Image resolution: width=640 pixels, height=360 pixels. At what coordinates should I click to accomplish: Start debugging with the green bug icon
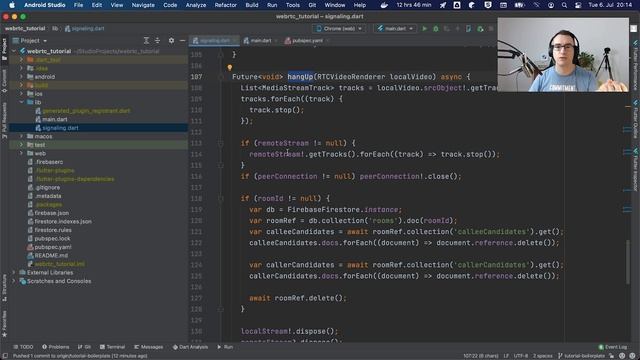[436, 29]
